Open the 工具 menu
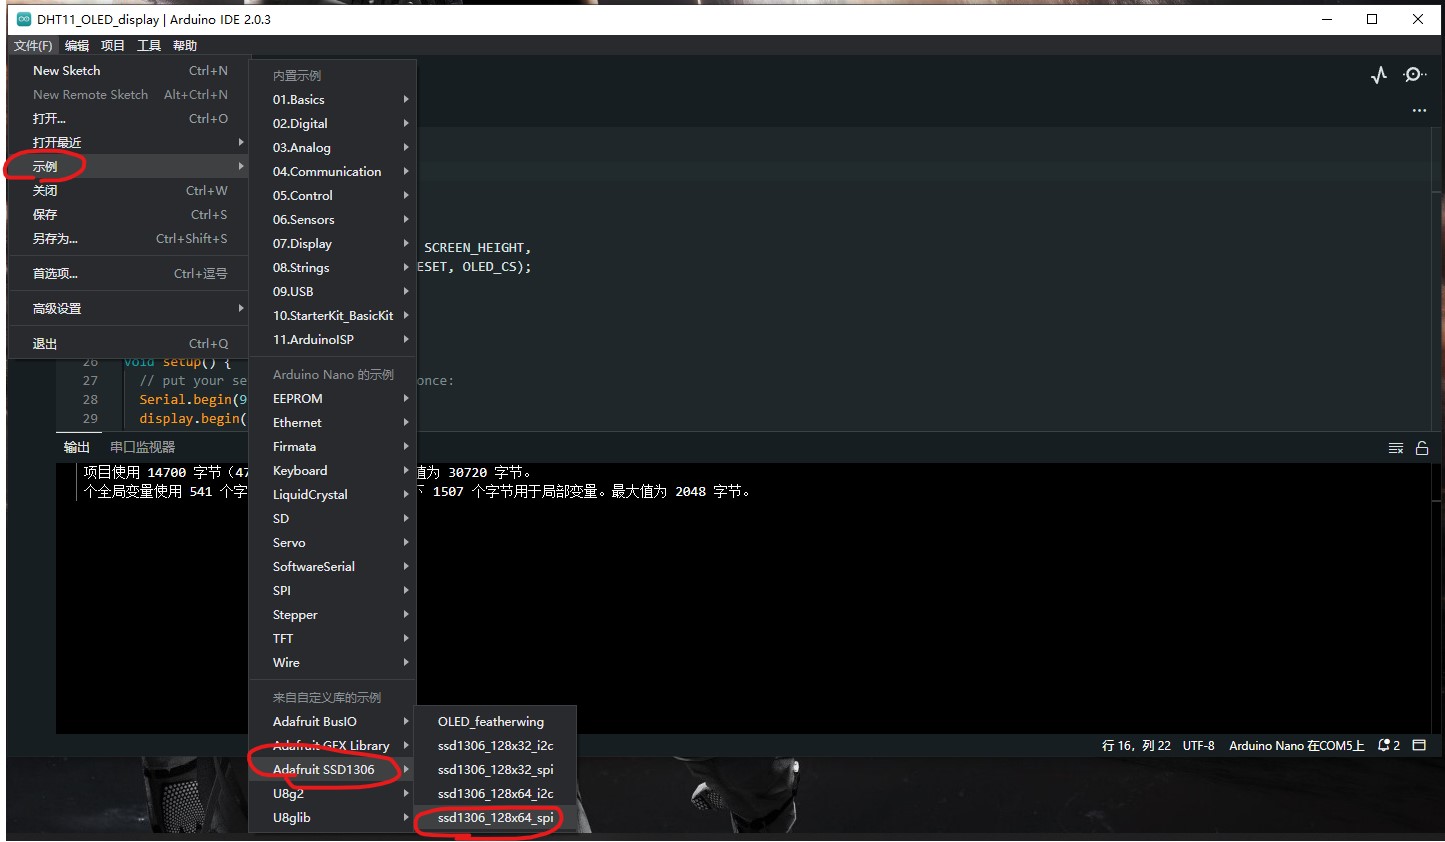The width and height of the screenshot is (1445, 842). click(149, 46)
